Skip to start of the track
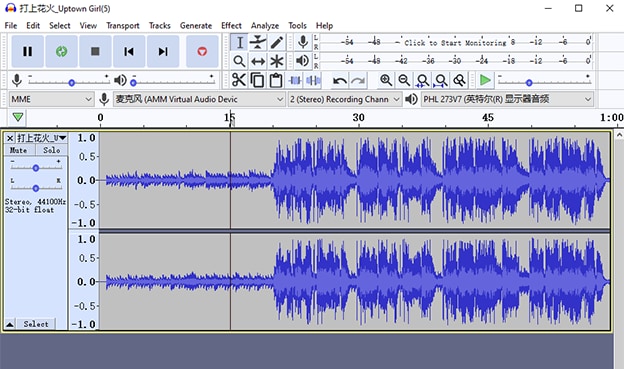 129,51
